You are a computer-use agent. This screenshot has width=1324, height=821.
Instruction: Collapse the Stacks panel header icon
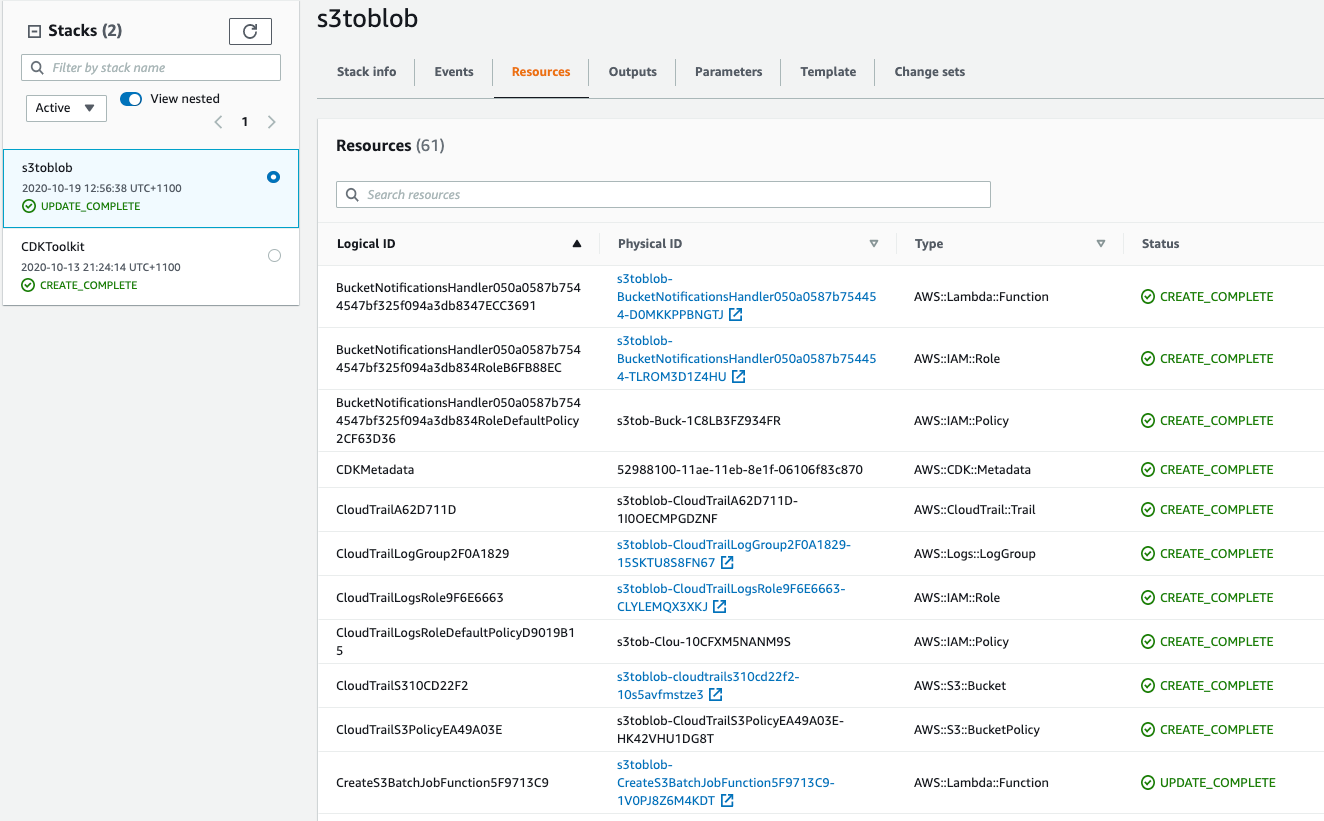(34, 31)
